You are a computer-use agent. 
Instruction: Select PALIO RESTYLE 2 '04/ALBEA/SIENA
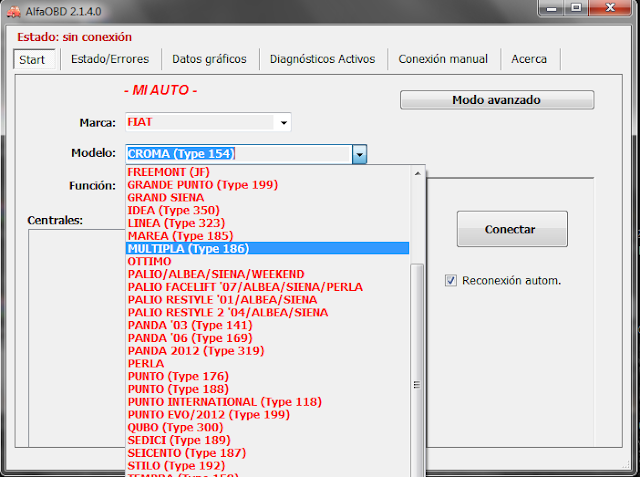(x=267, y=313)
